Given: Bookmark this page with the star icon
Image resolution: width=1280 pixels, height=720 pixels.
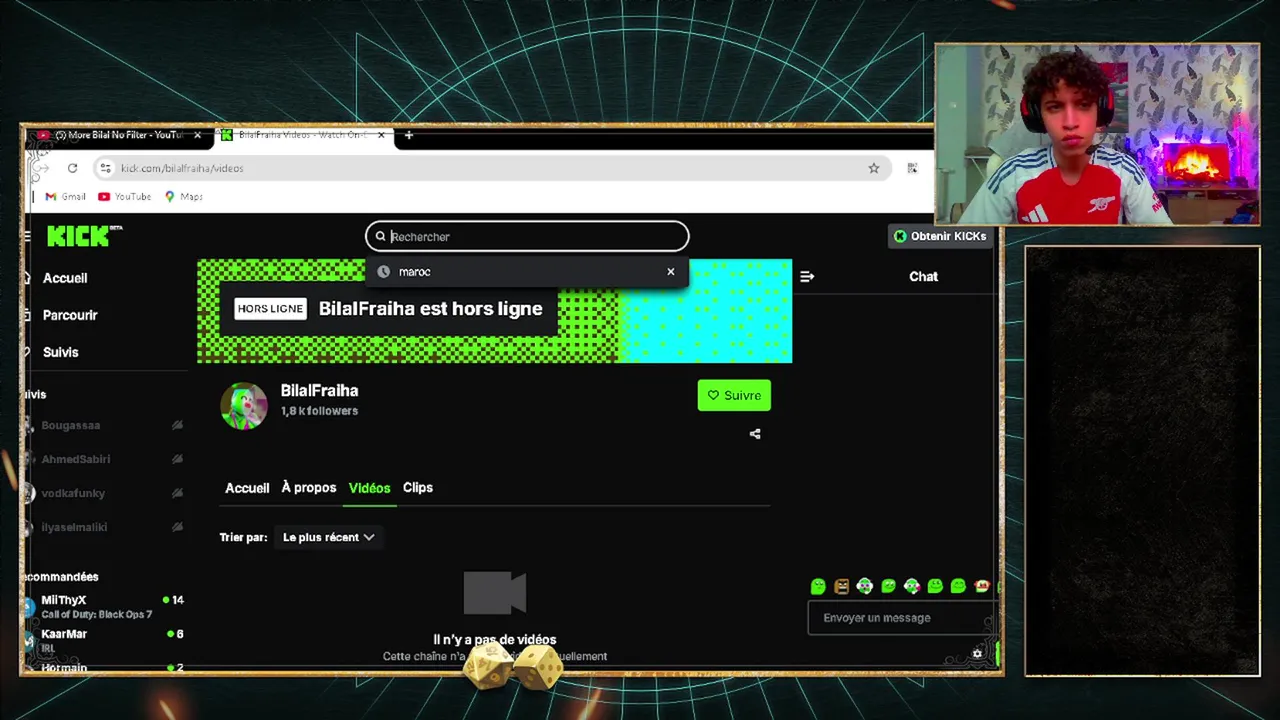Looking at the screenshot, I should pos(874,168).
